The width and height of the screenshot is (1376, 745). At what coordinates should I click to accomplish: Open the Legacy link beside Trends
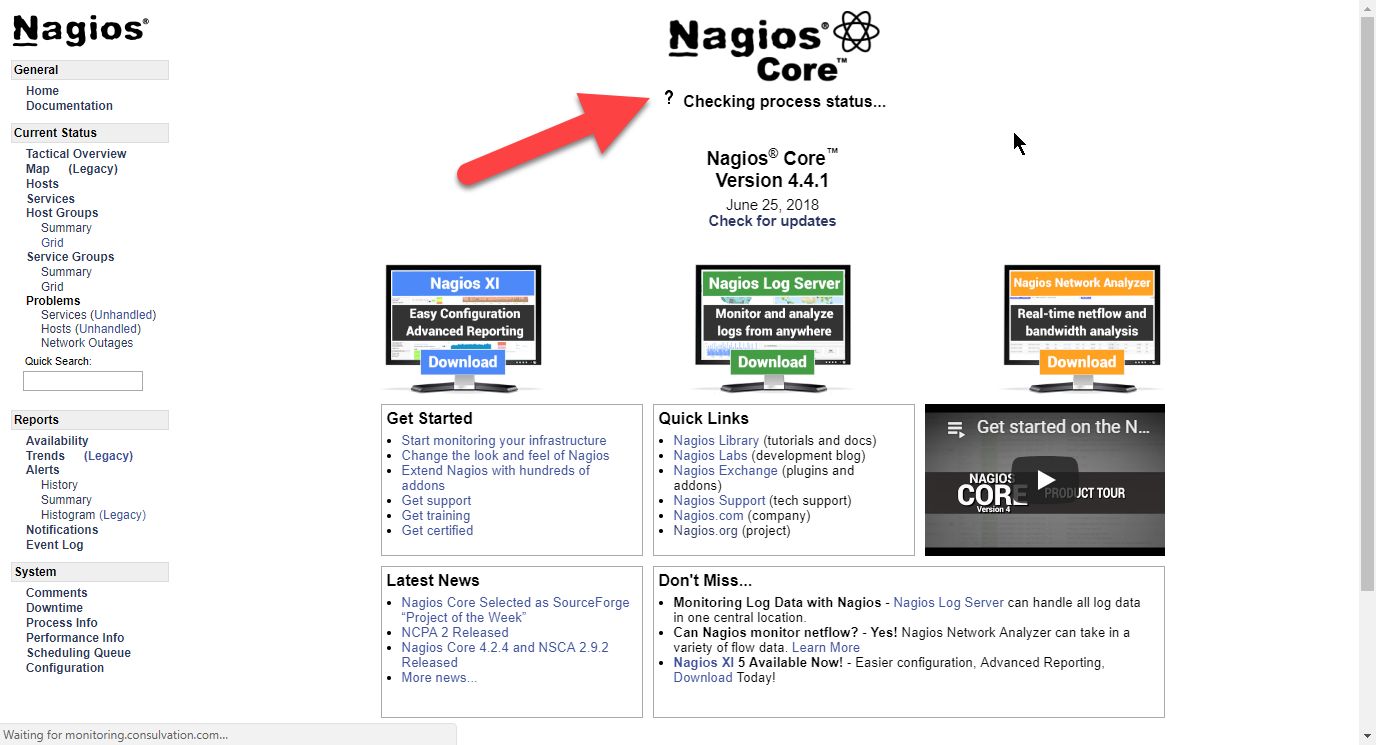pyautogui.click(x=108, y=456)
